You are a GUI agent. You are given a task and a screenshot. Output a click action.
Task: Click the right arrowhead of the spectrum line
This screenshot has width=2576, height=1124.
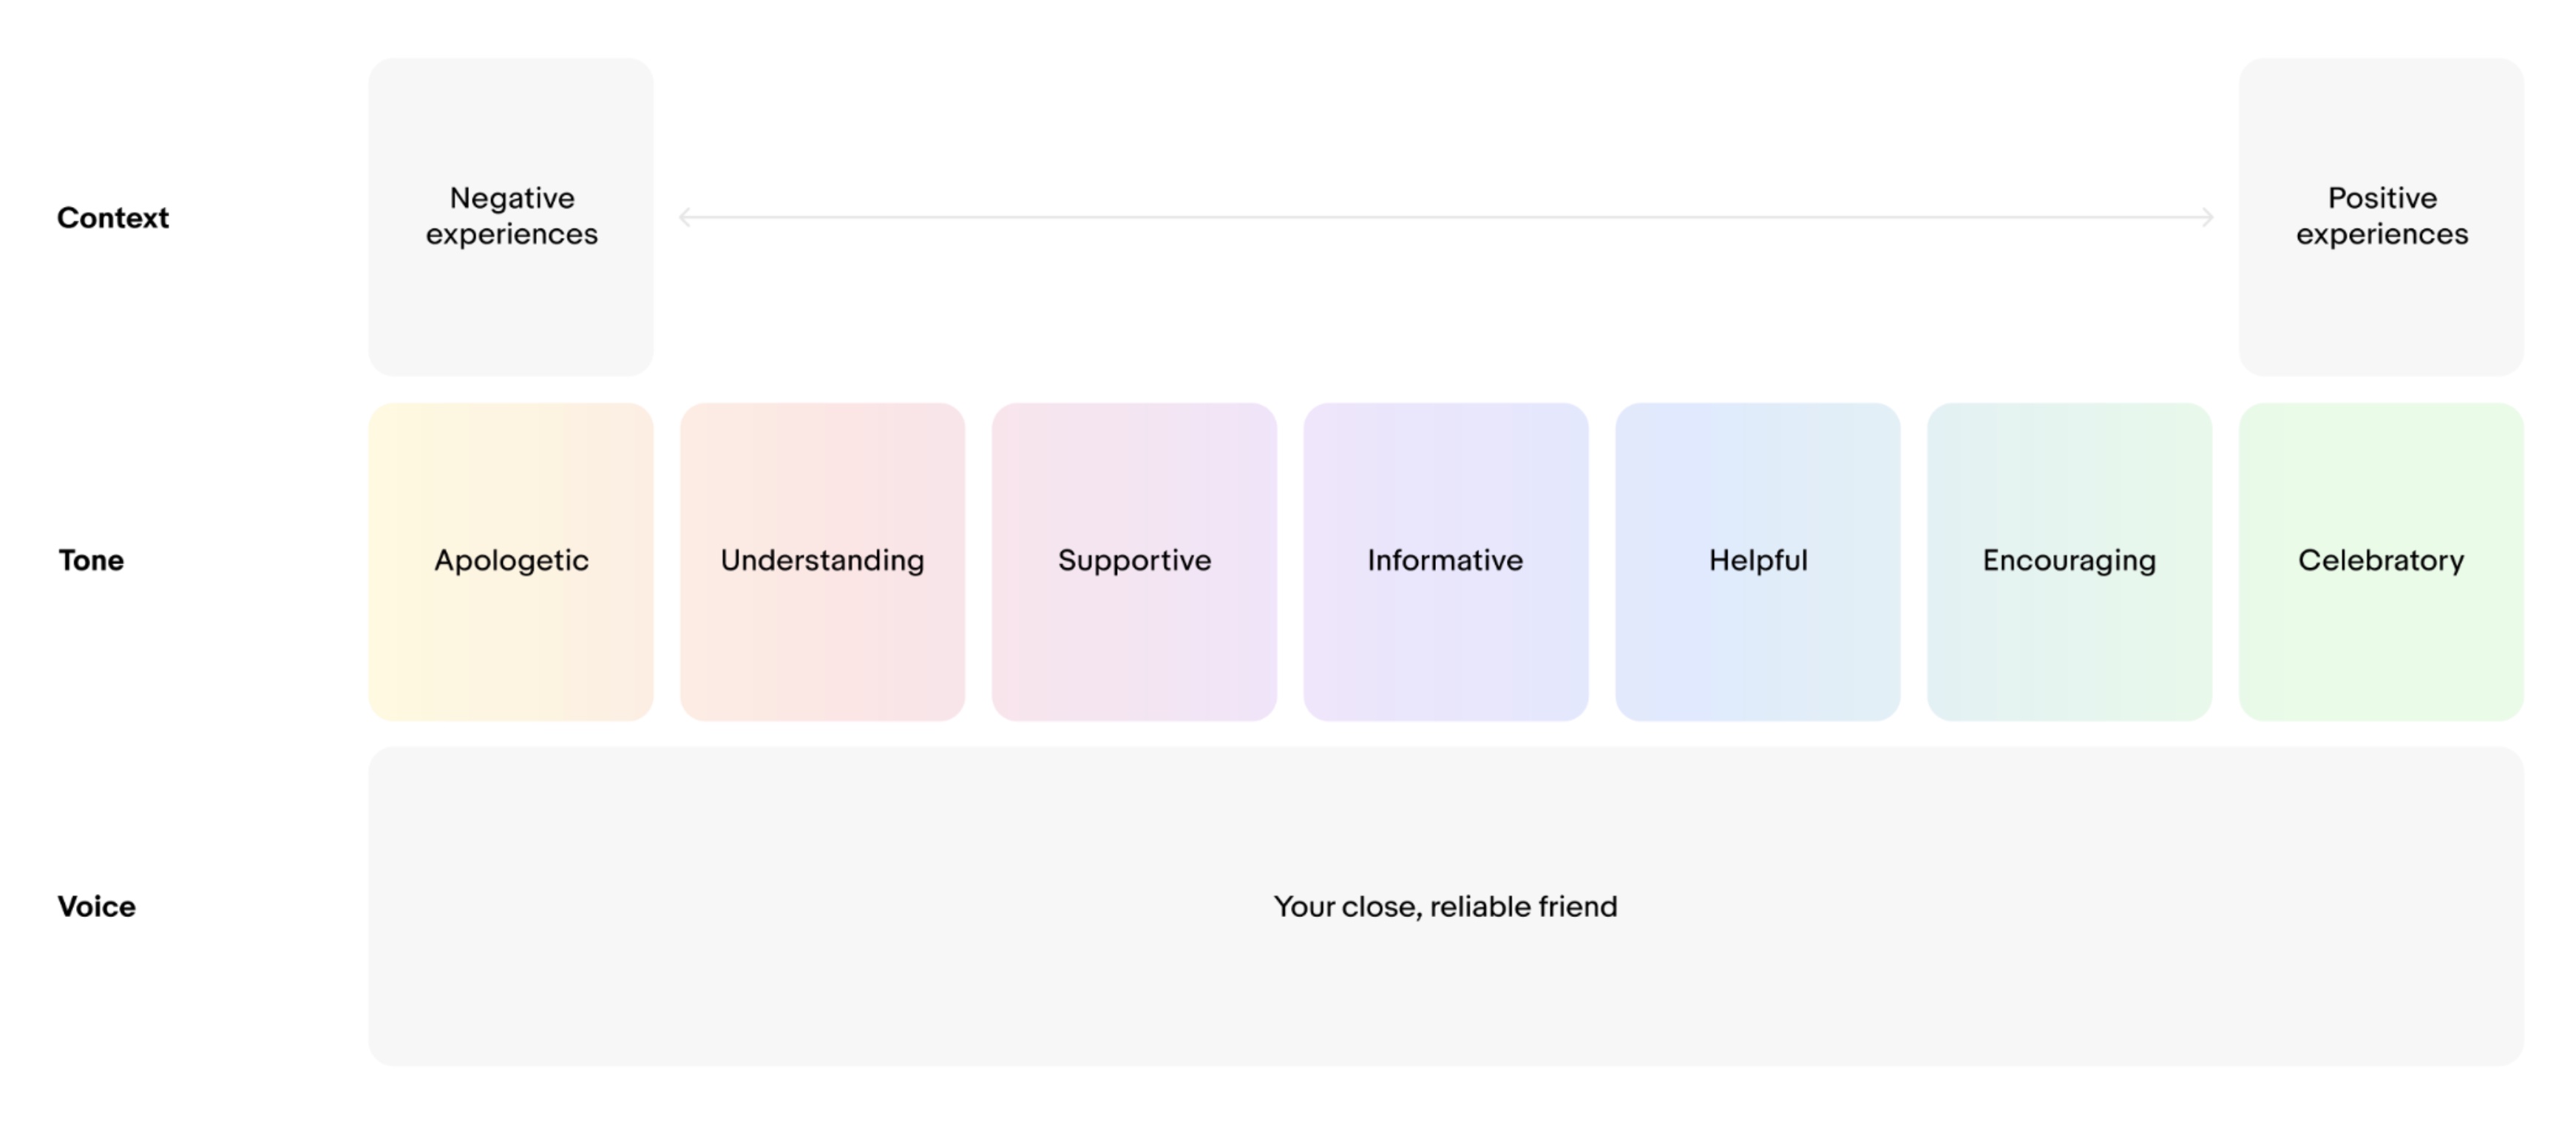[2207, 217]
